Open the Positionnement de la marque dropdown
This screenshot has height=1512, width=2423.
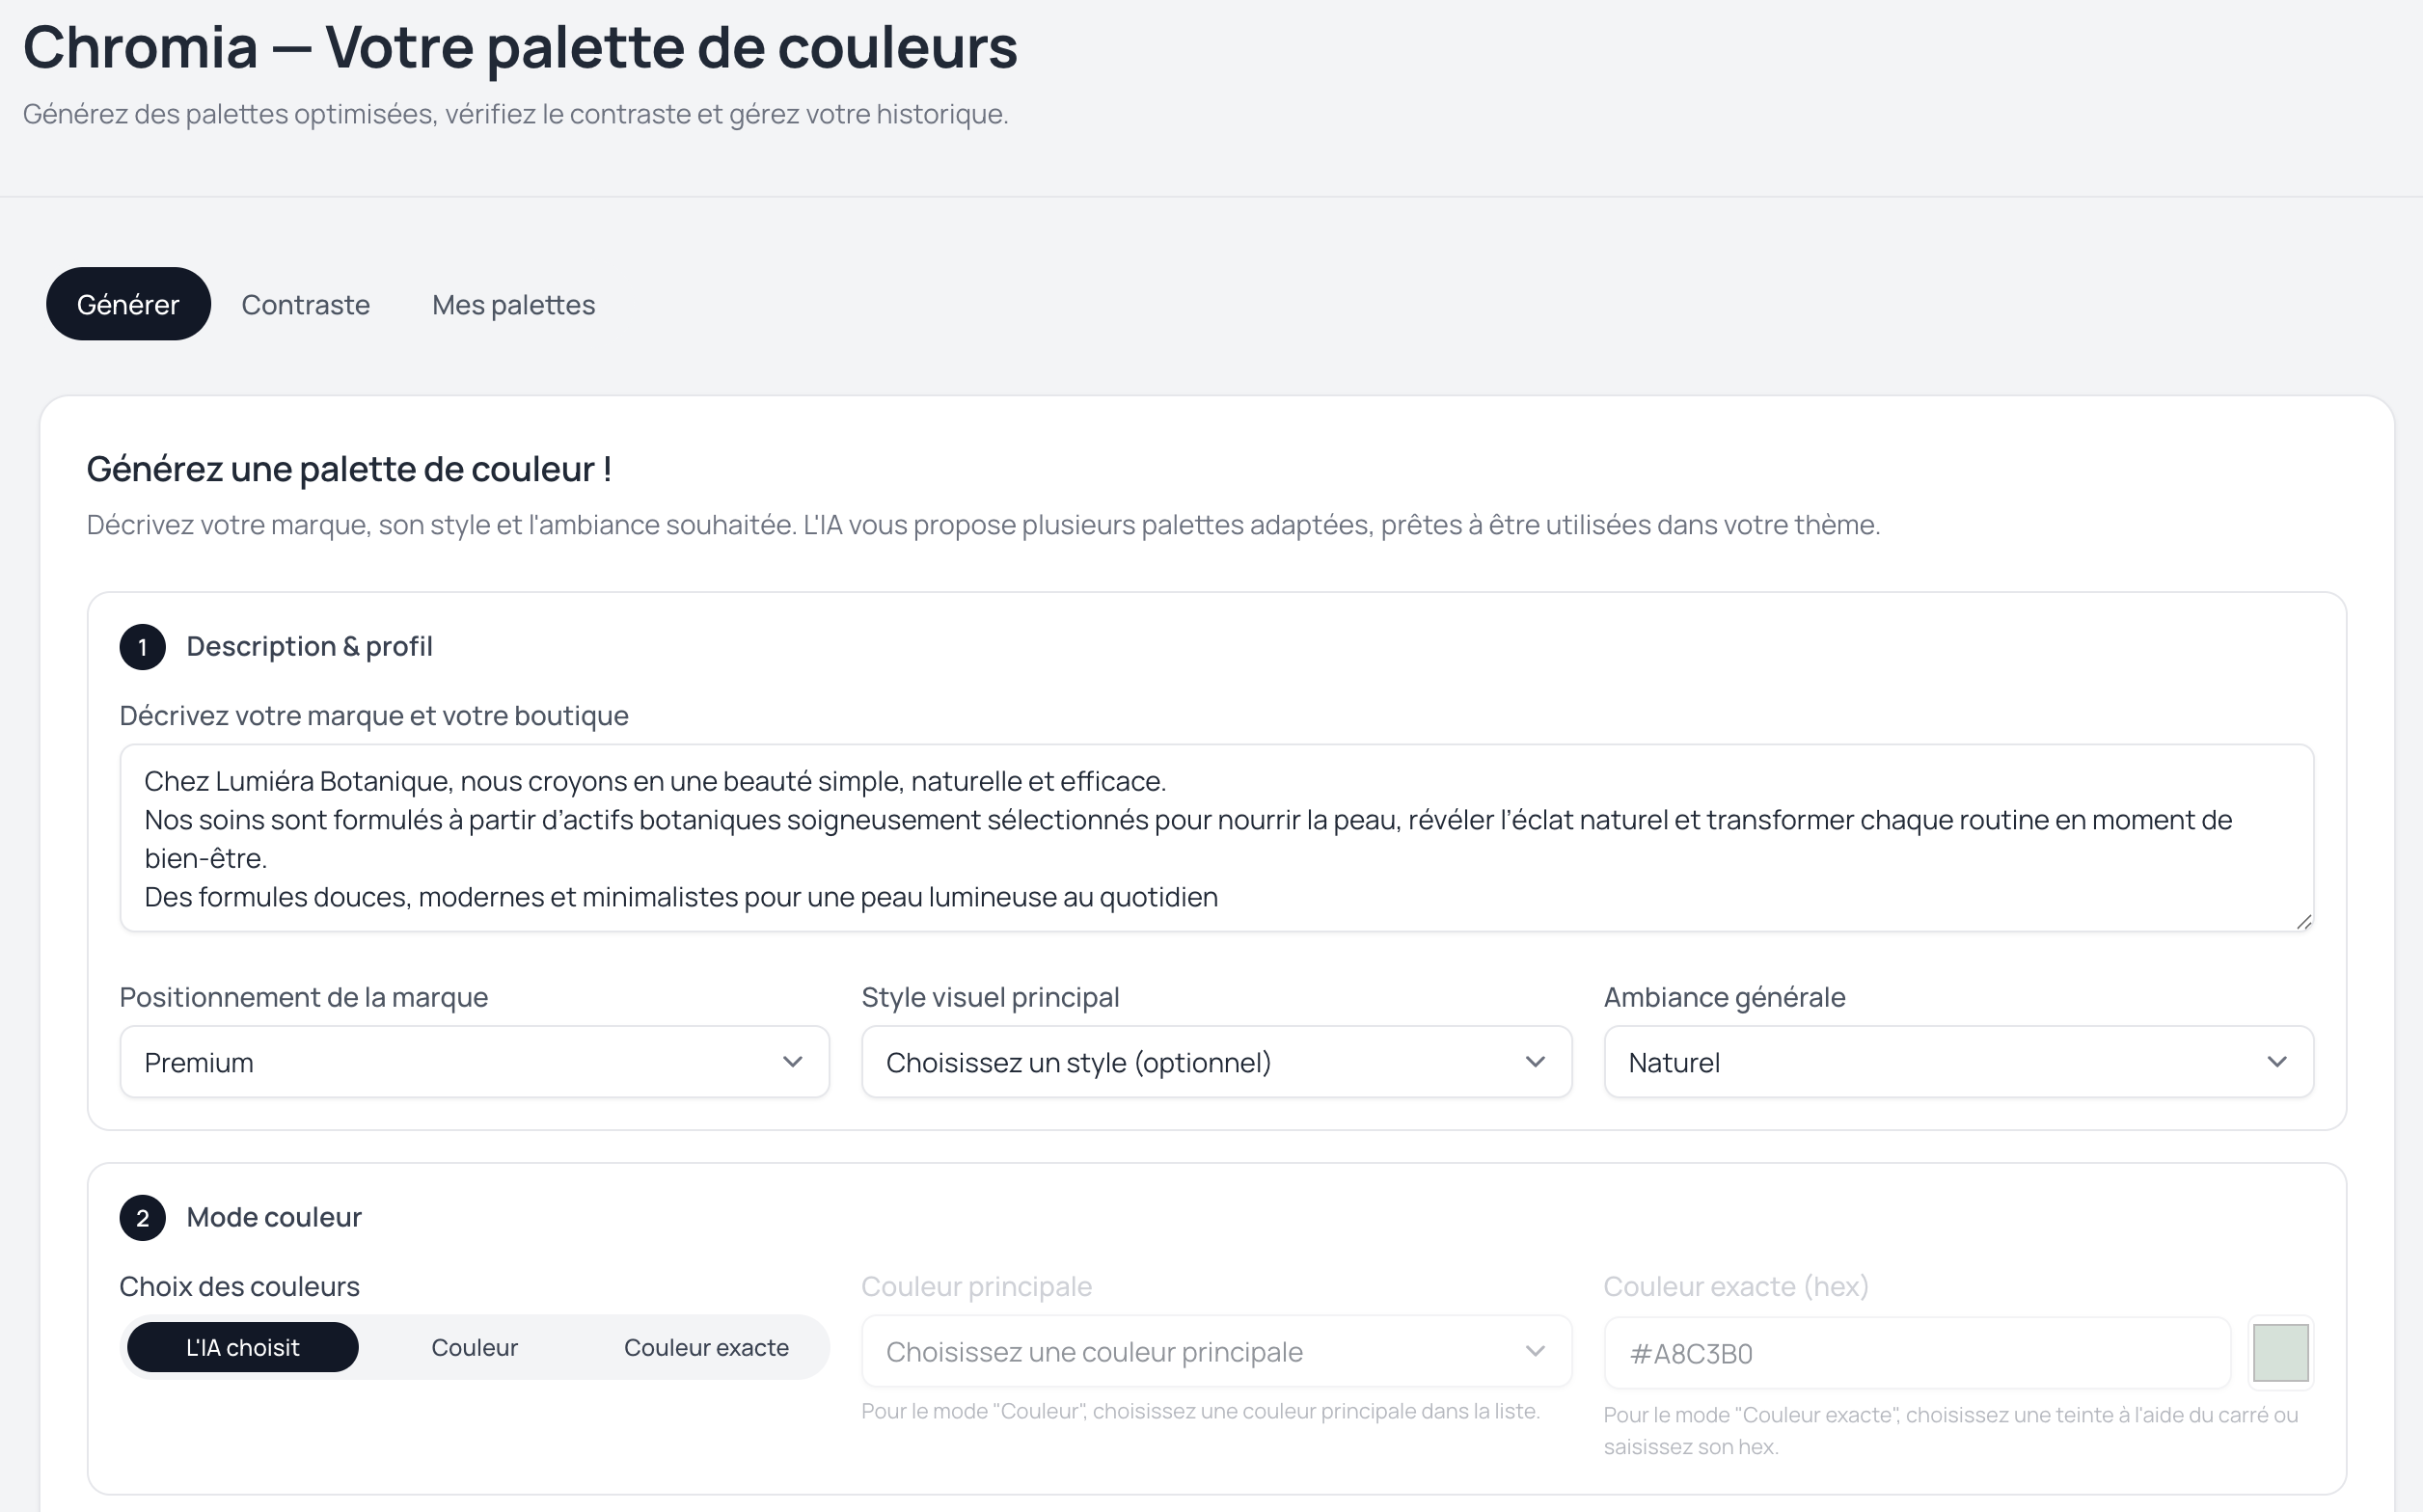click(x=474, y=1062)
